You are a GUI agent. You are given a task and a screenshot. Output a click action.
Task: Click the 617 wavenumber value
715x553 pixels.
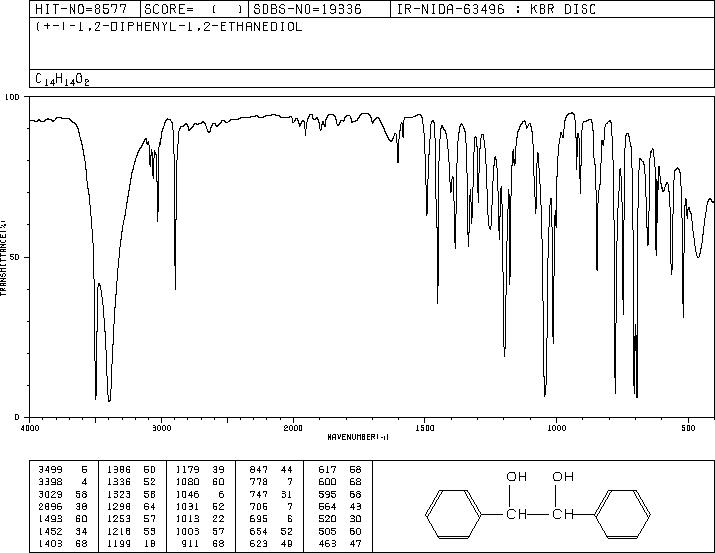pyautogui.click(x=327, y=470)
